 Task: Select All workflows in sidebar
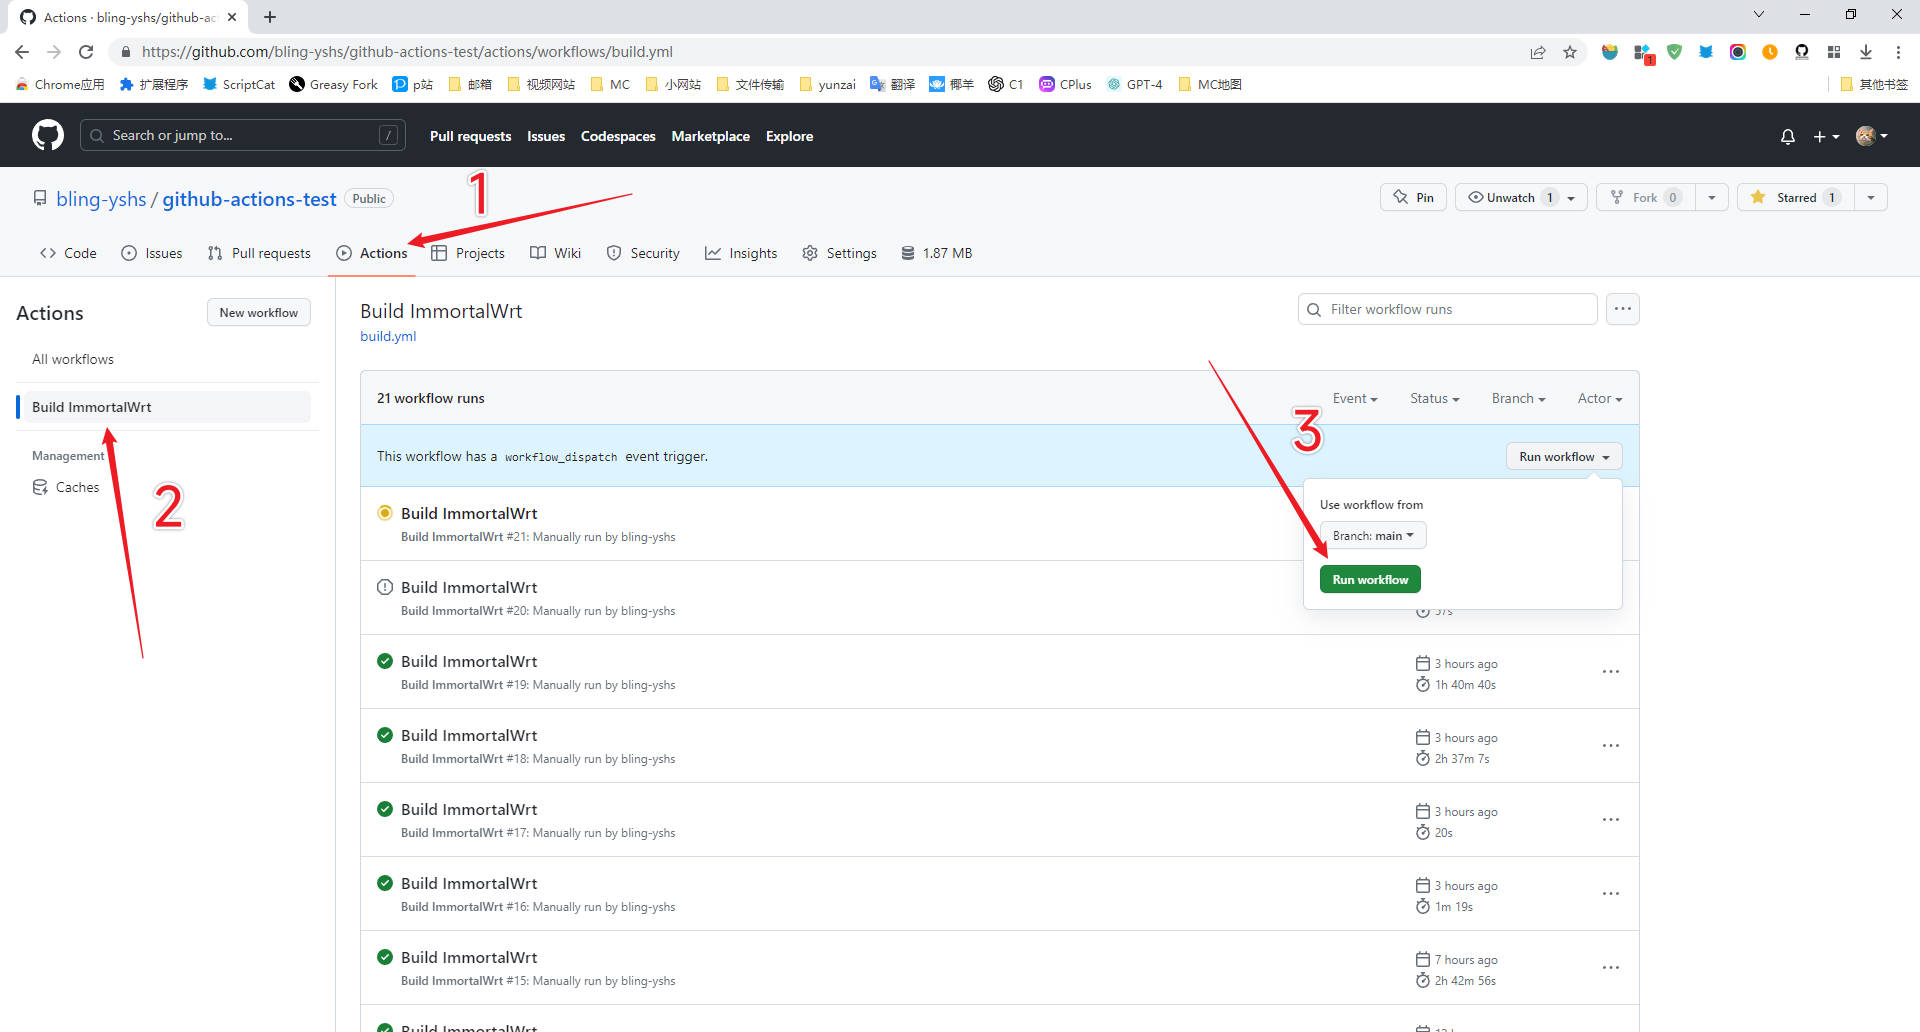(73, 359)
